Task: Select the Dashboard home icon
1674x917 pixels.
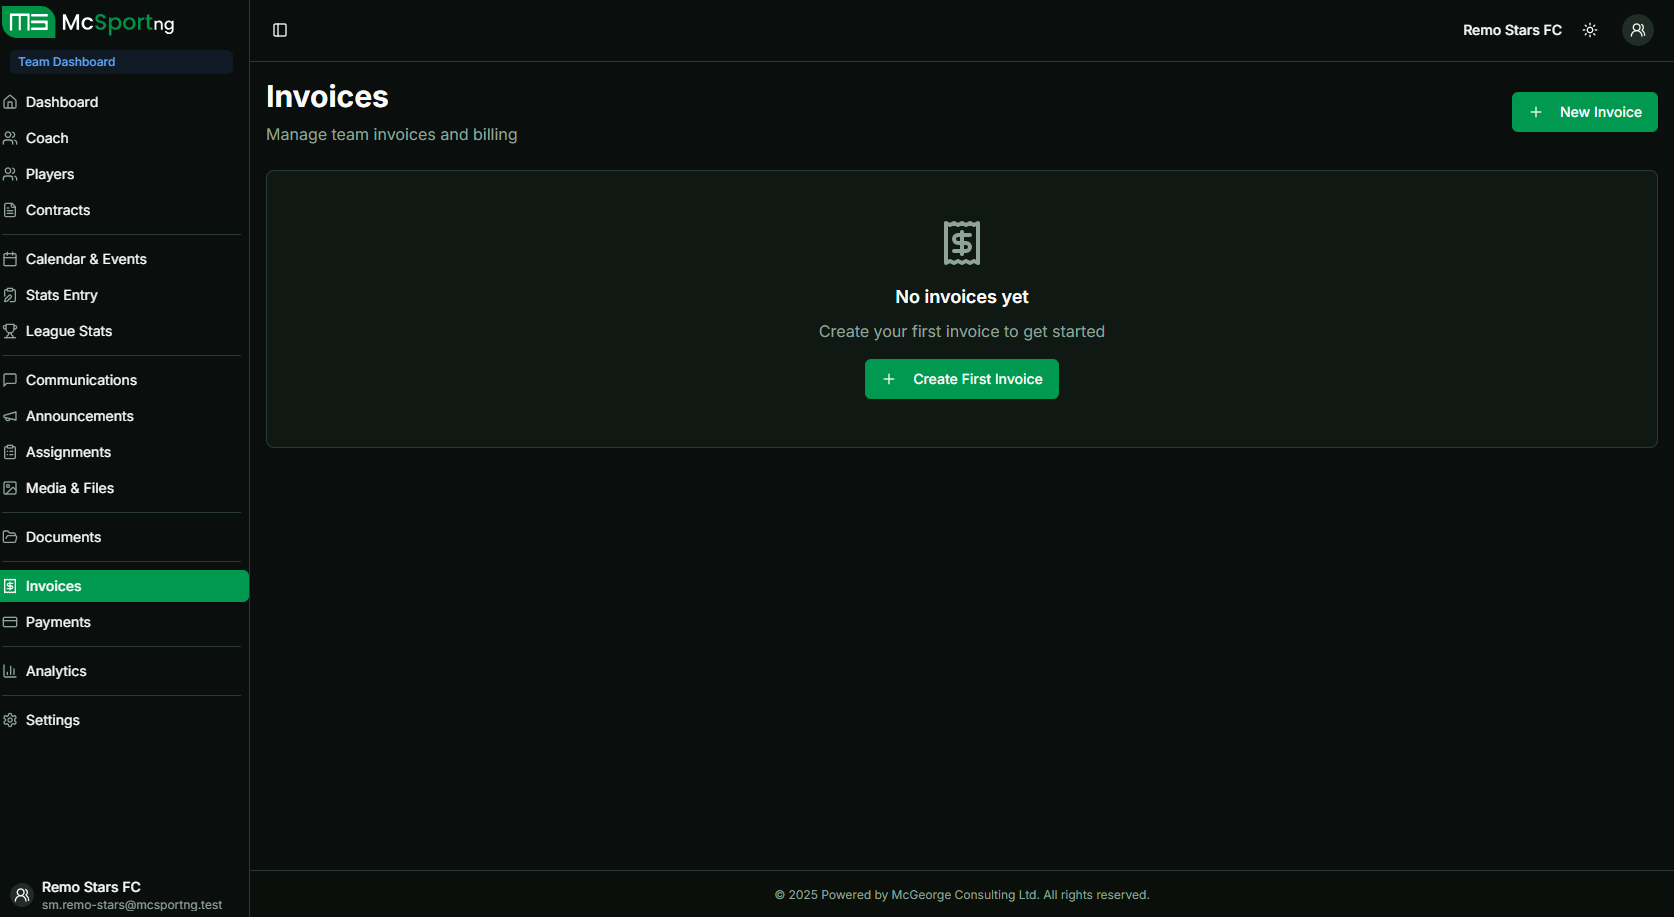Action: tap(10, 101)
